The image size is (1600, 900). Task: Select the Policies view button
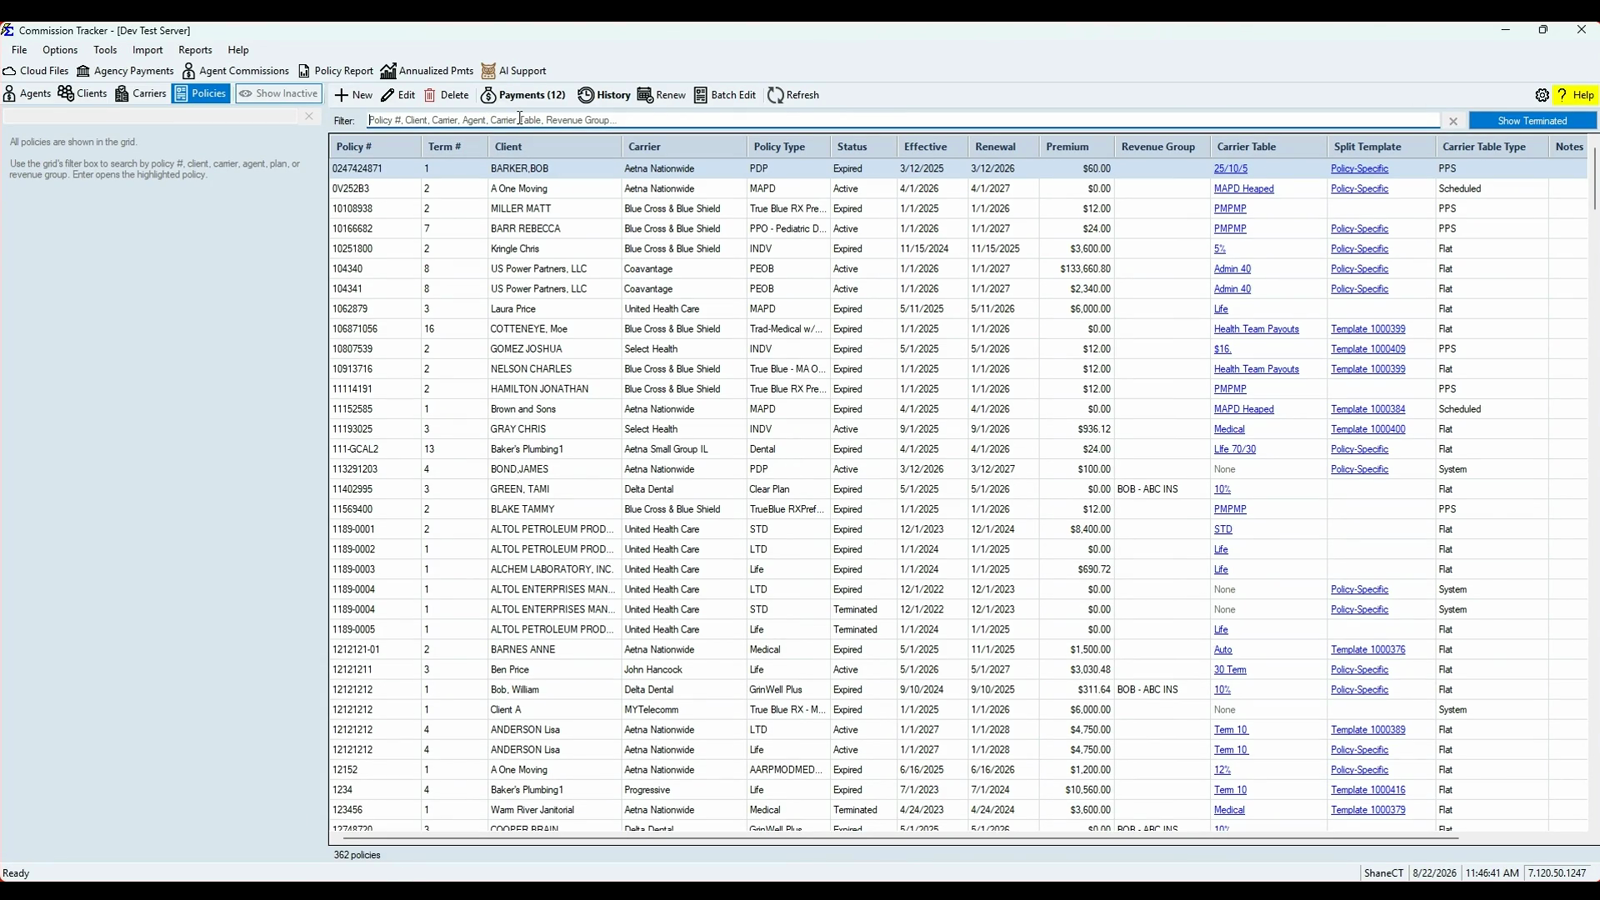(x=201, y=94)
